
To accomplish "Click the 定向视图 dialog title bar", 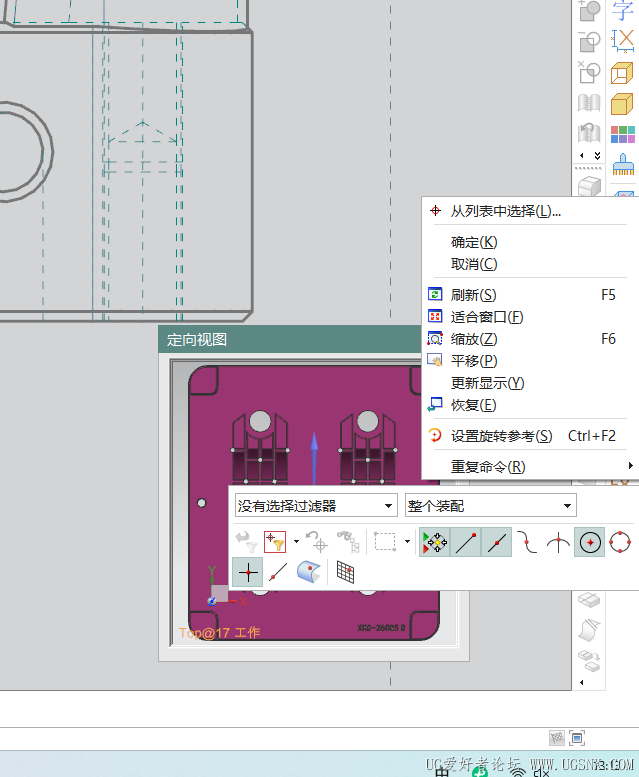I will point(290,339).
